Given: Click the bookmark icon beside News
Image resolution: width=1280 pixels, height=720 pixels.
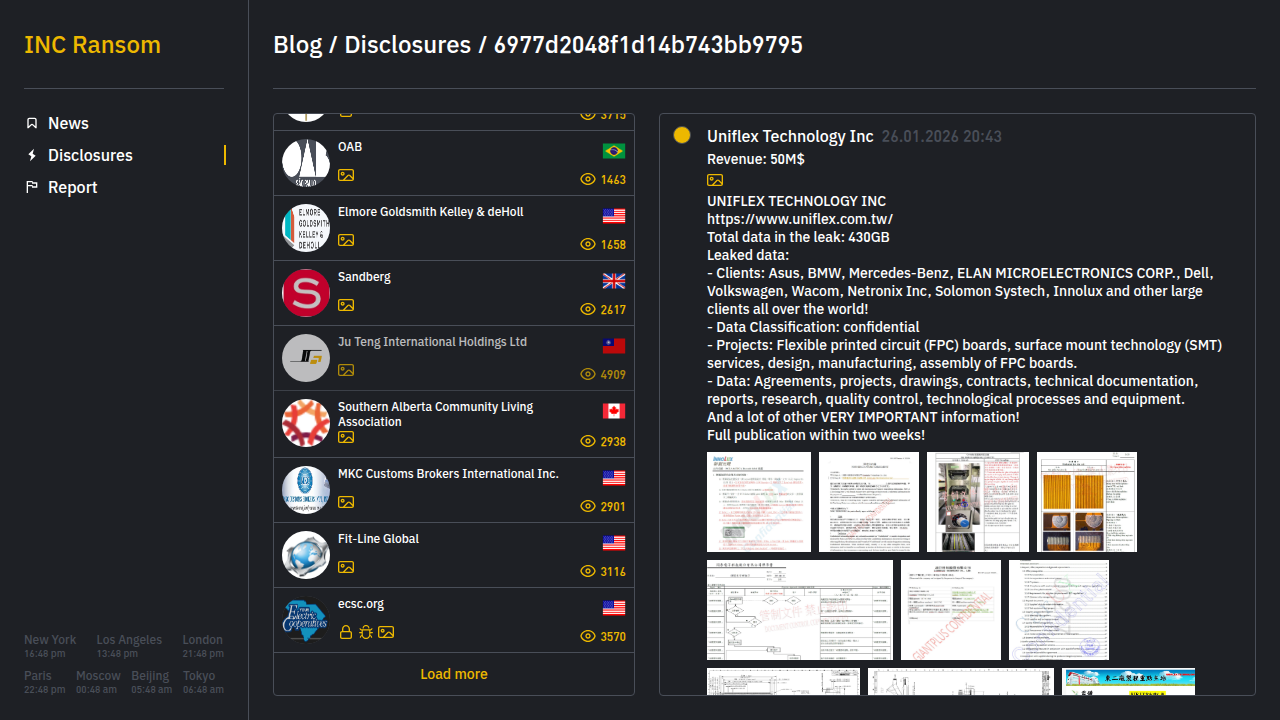Looking at the screenshot, I should (x=32, y=123).
